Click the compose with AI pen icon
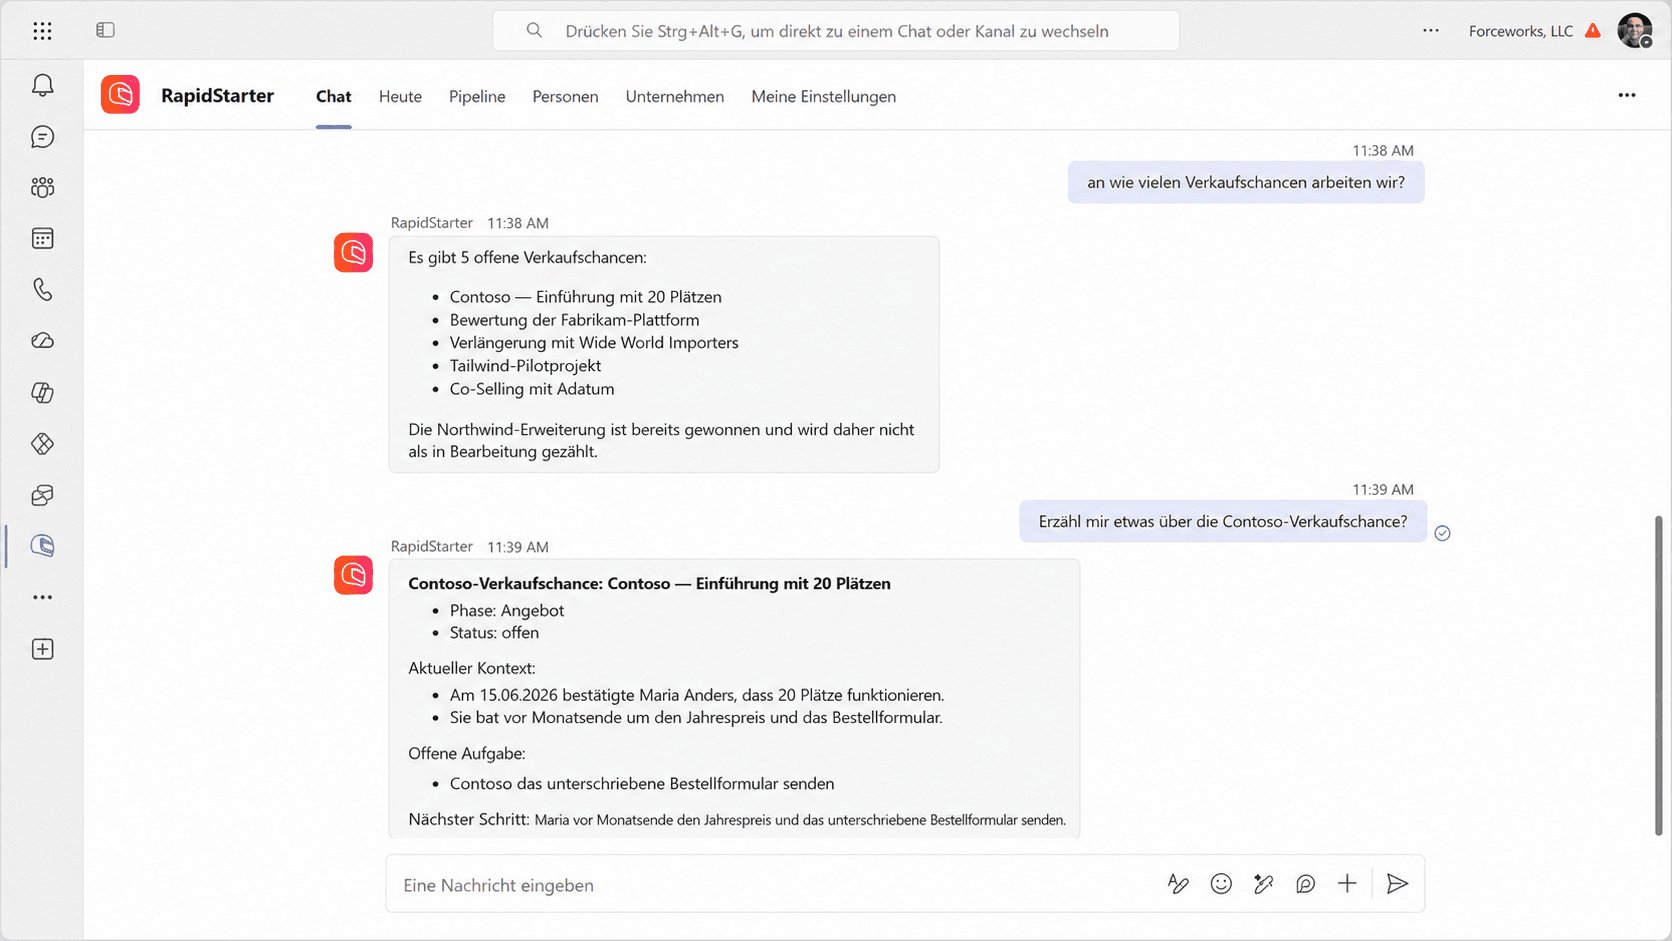1672x941 pixels. pos(1263,884)
